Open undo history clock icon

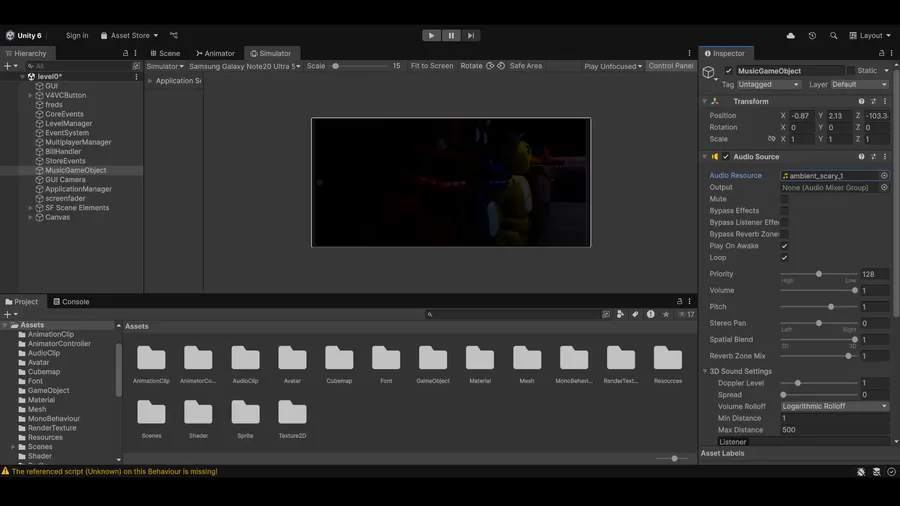pos(812,36)
